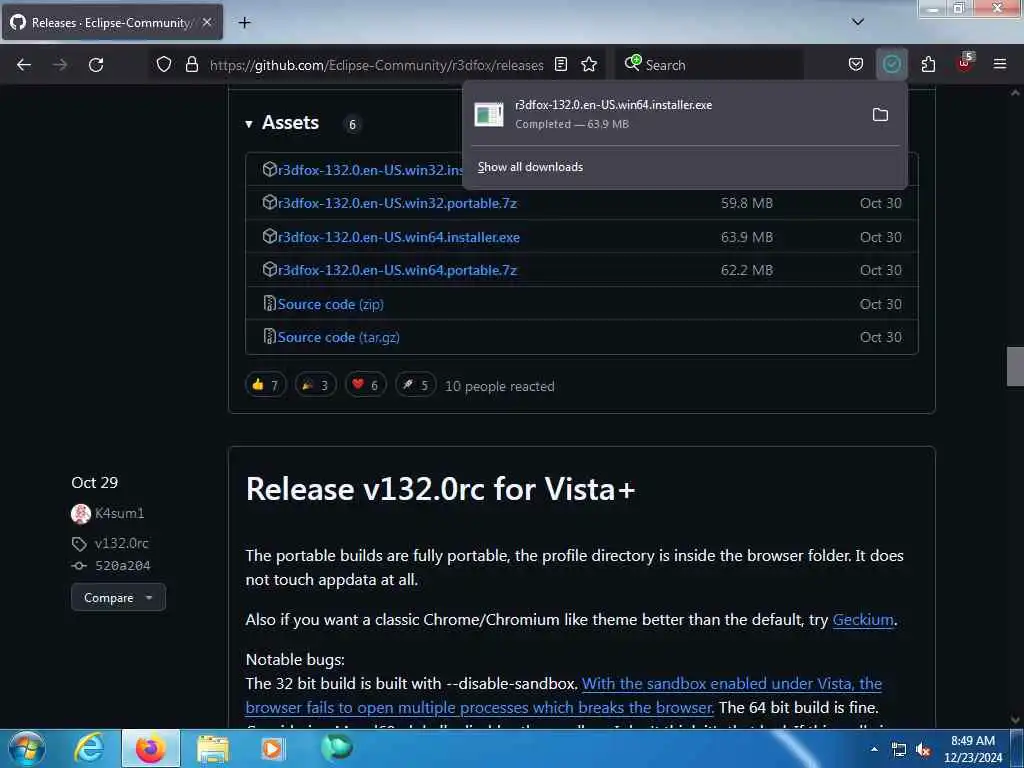This screenshot has height=768, width=1024.
Task: Toggle reader view icon in address bar
Action: [561, 64]
